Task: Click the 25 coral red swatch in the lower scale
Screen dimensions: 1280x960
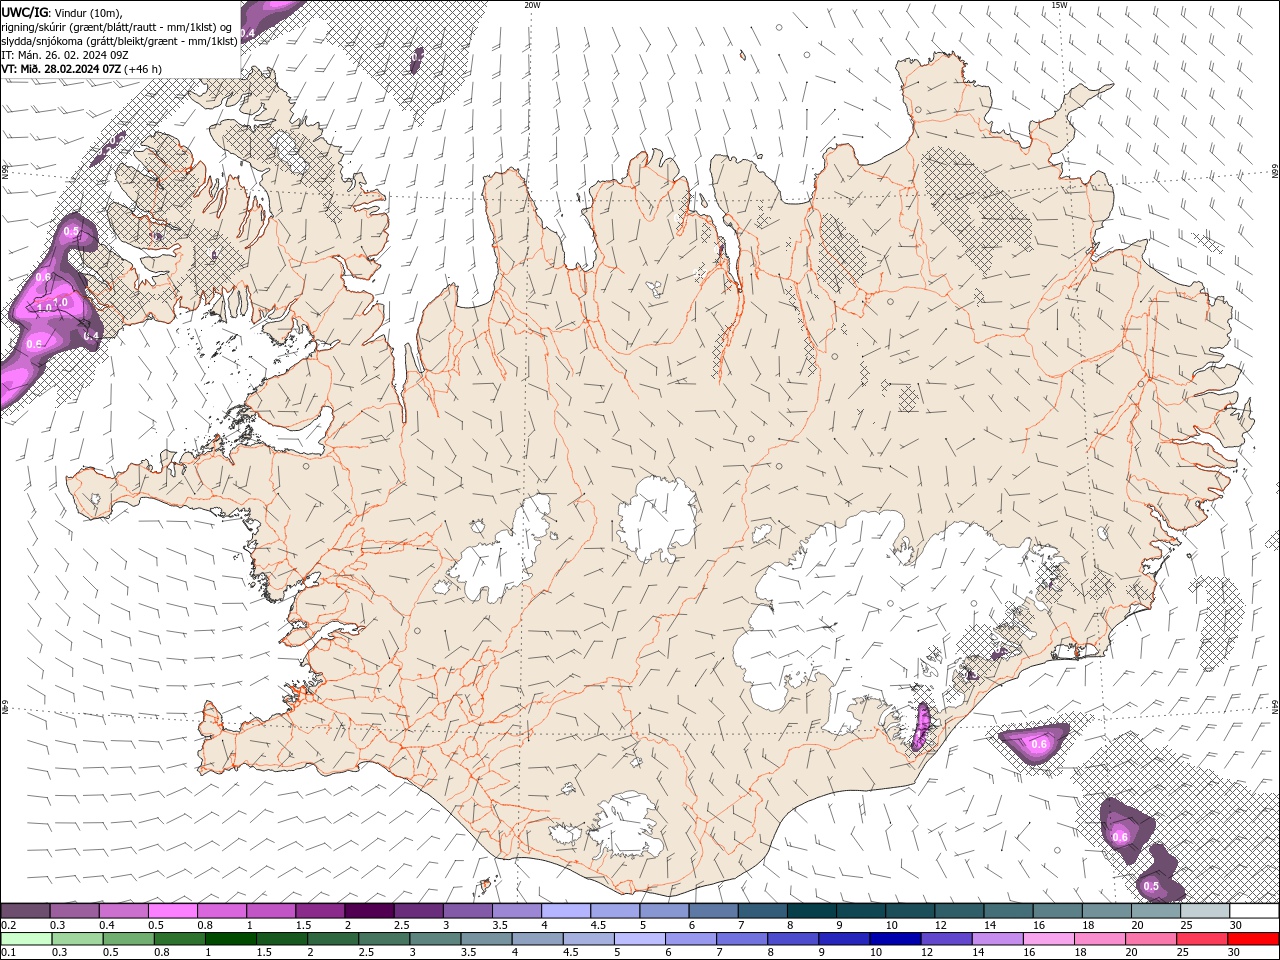Action: coord(1201,939)
